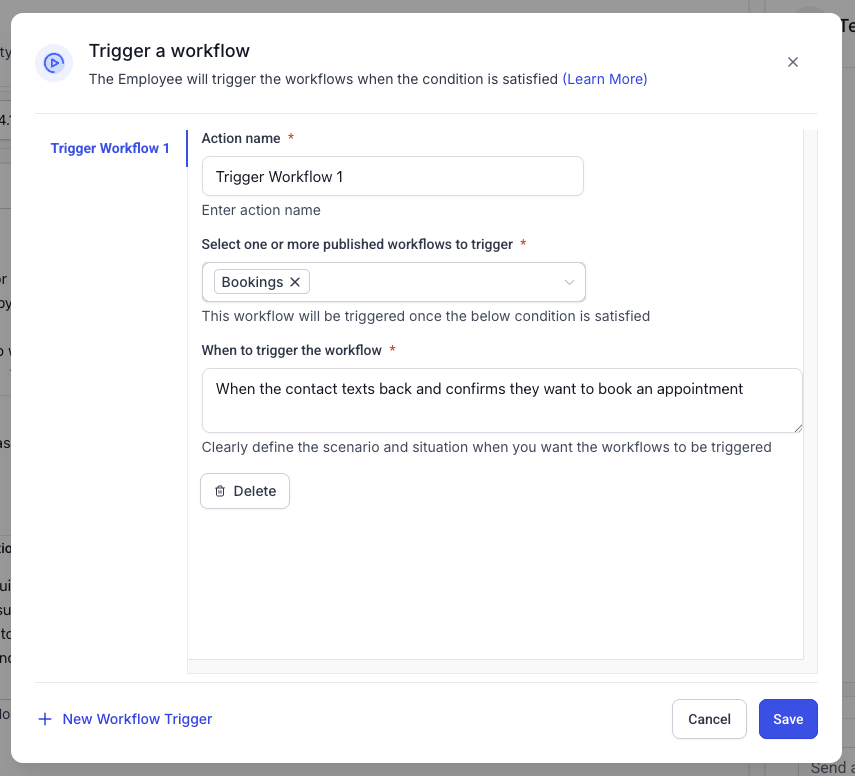Open the Learn More link
This screenshot has width=855, height=776.
click(x=604, y=79)
